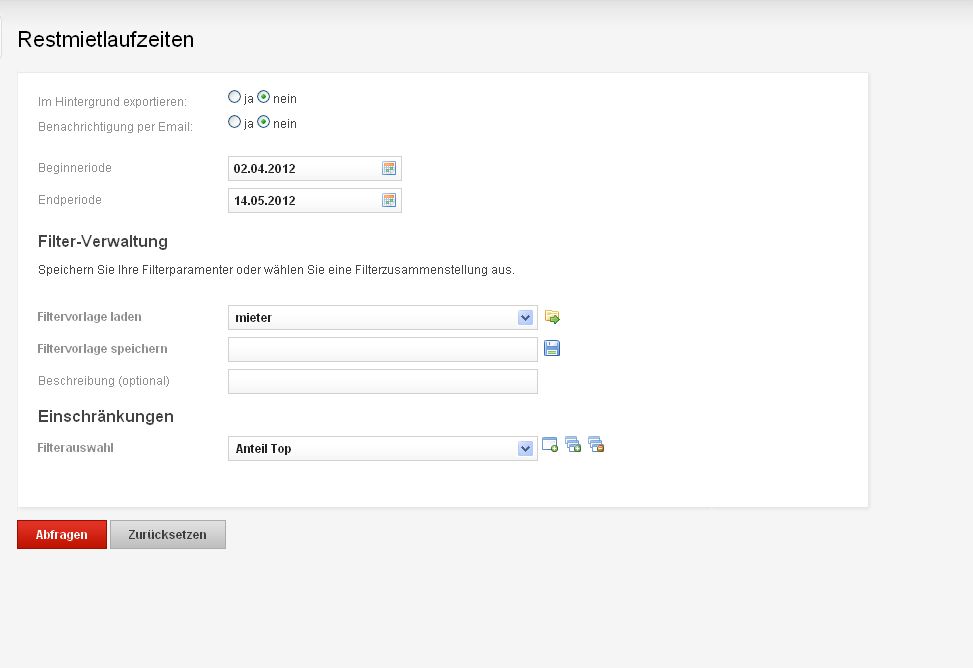The image size is (973, 668).
Task: Click the load filter template folder icon
Action: coord(552,317)
